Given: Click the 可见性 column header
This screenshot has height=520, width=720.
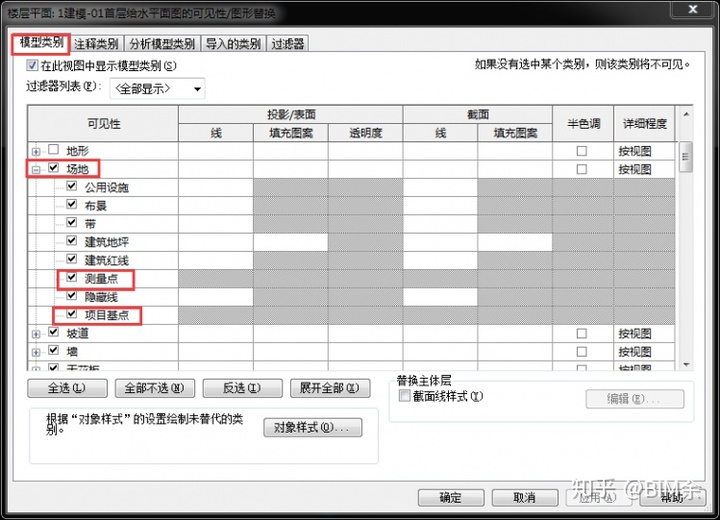Looking at the screenshot, I should [x=103, y=124].
